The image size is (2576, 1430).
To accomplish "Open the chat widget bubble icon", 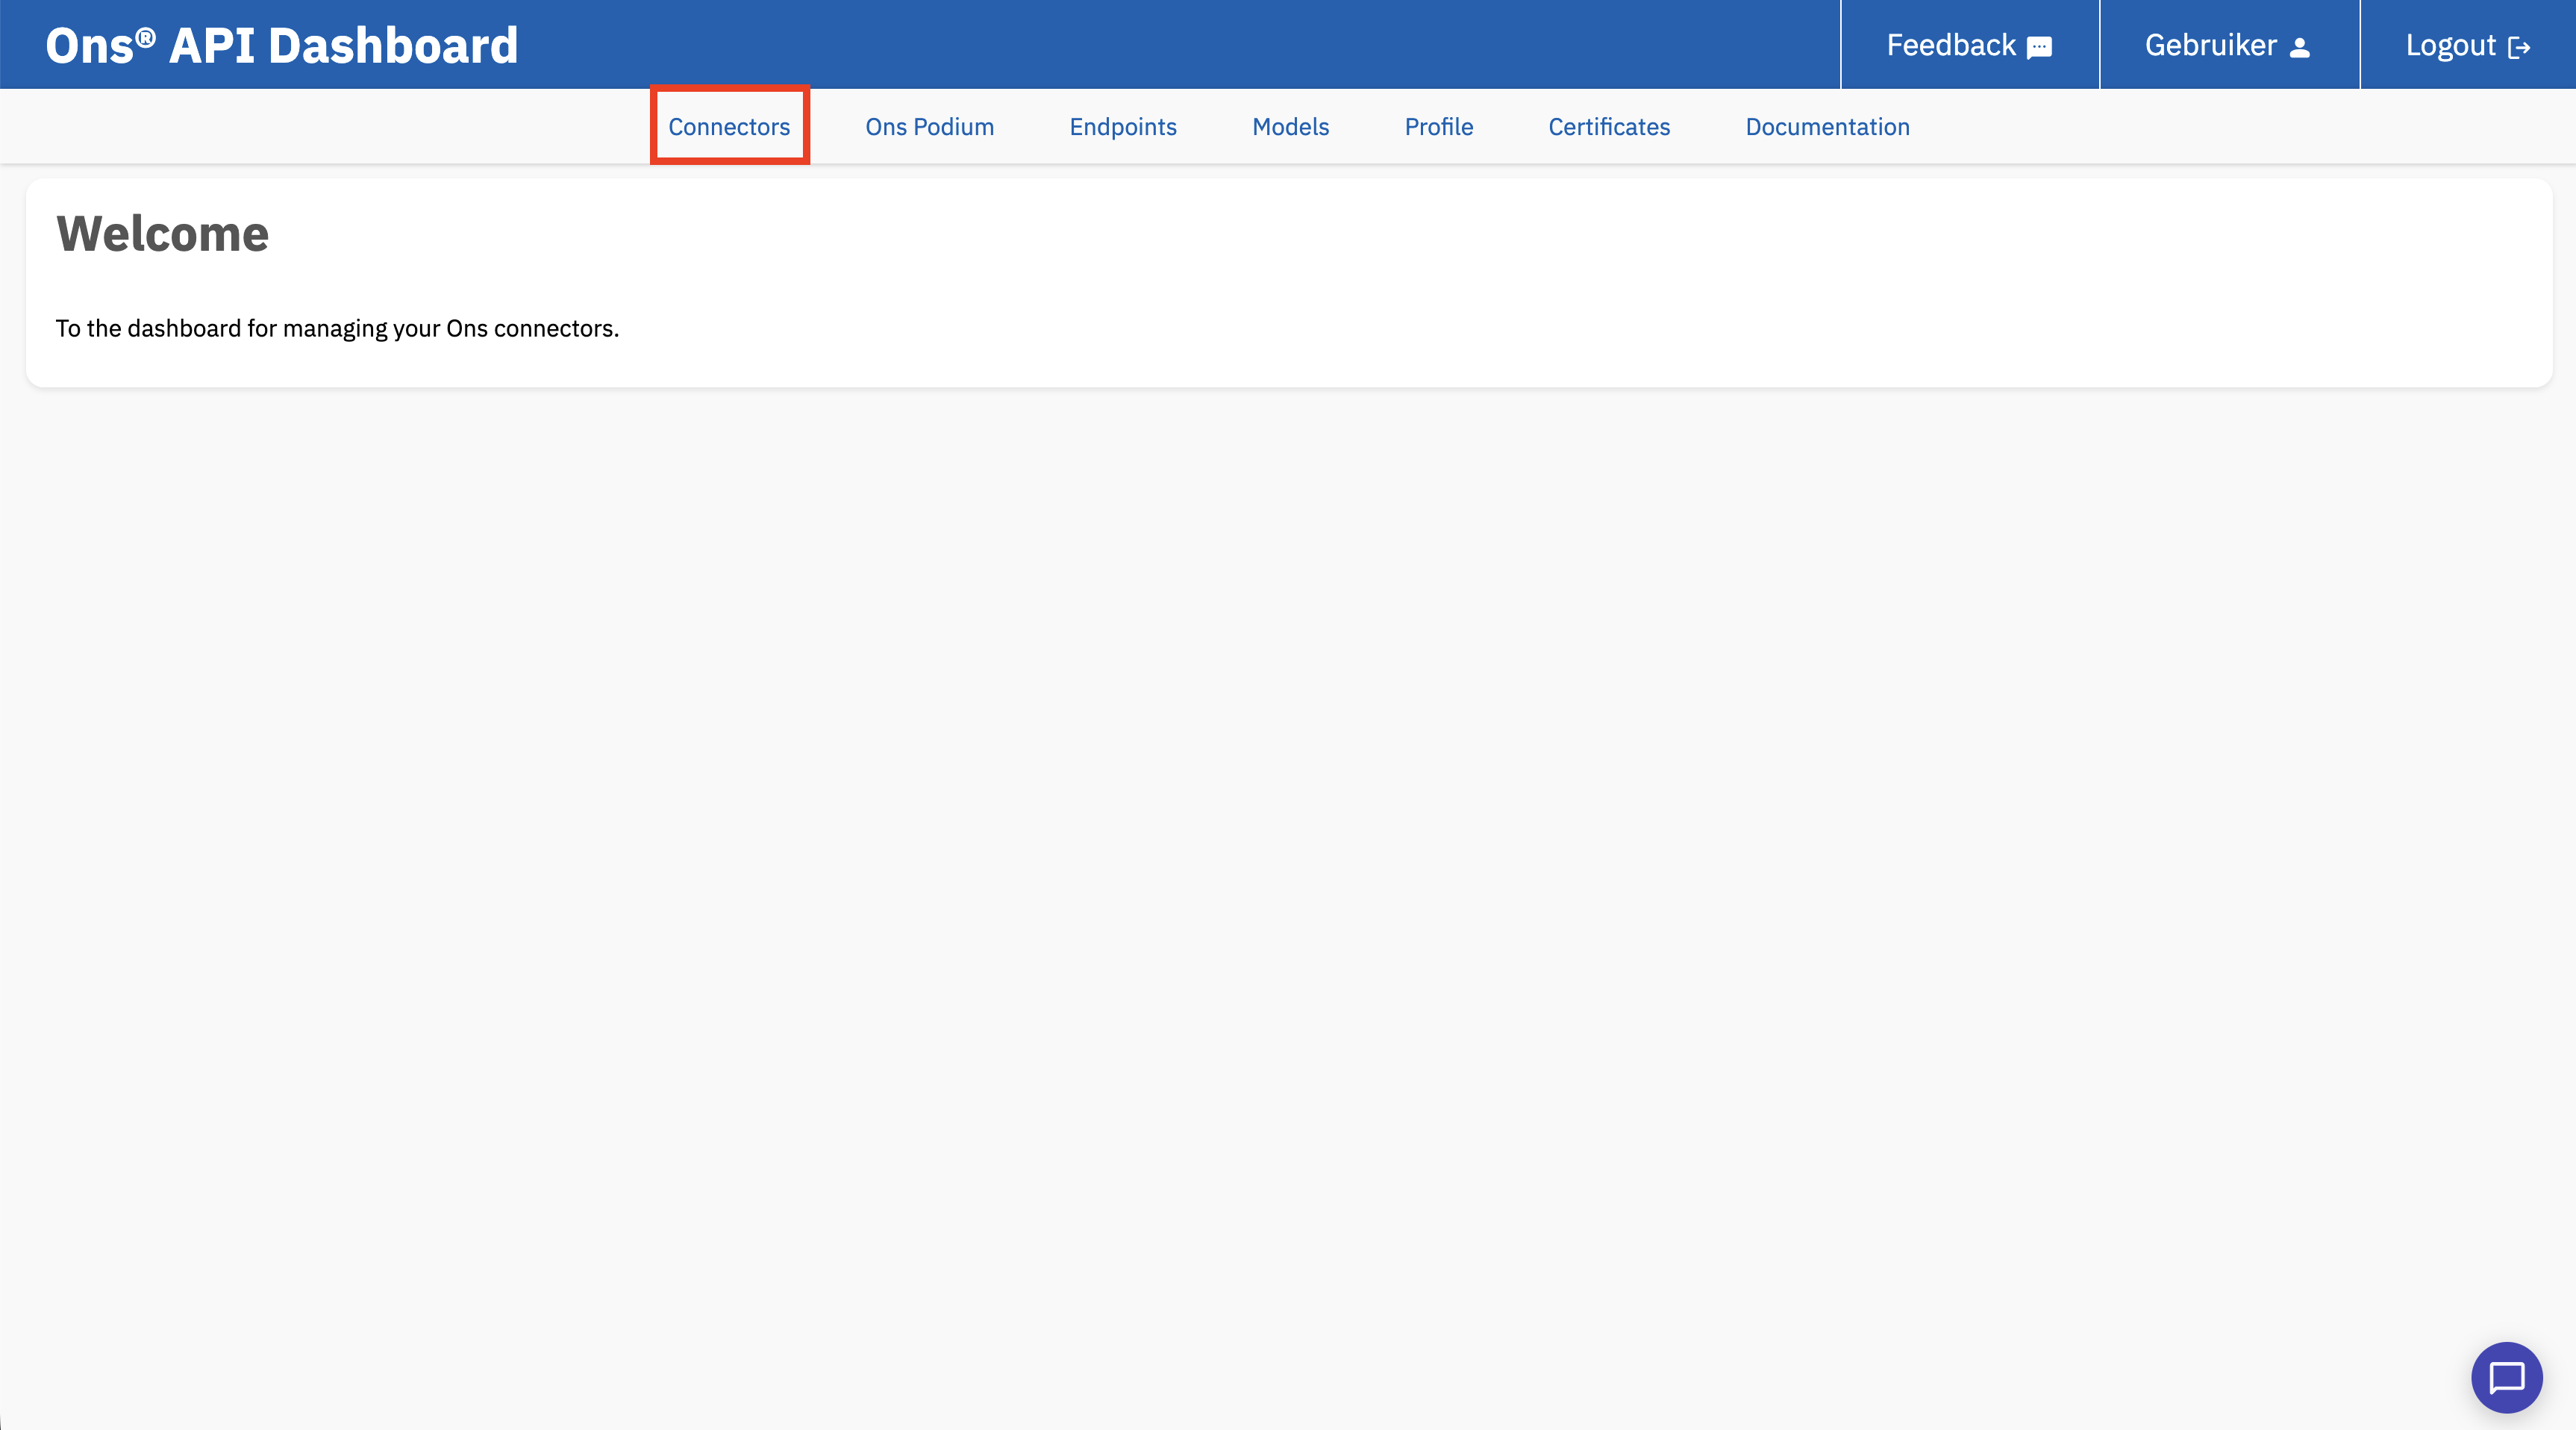I will pos(2506,1377).
